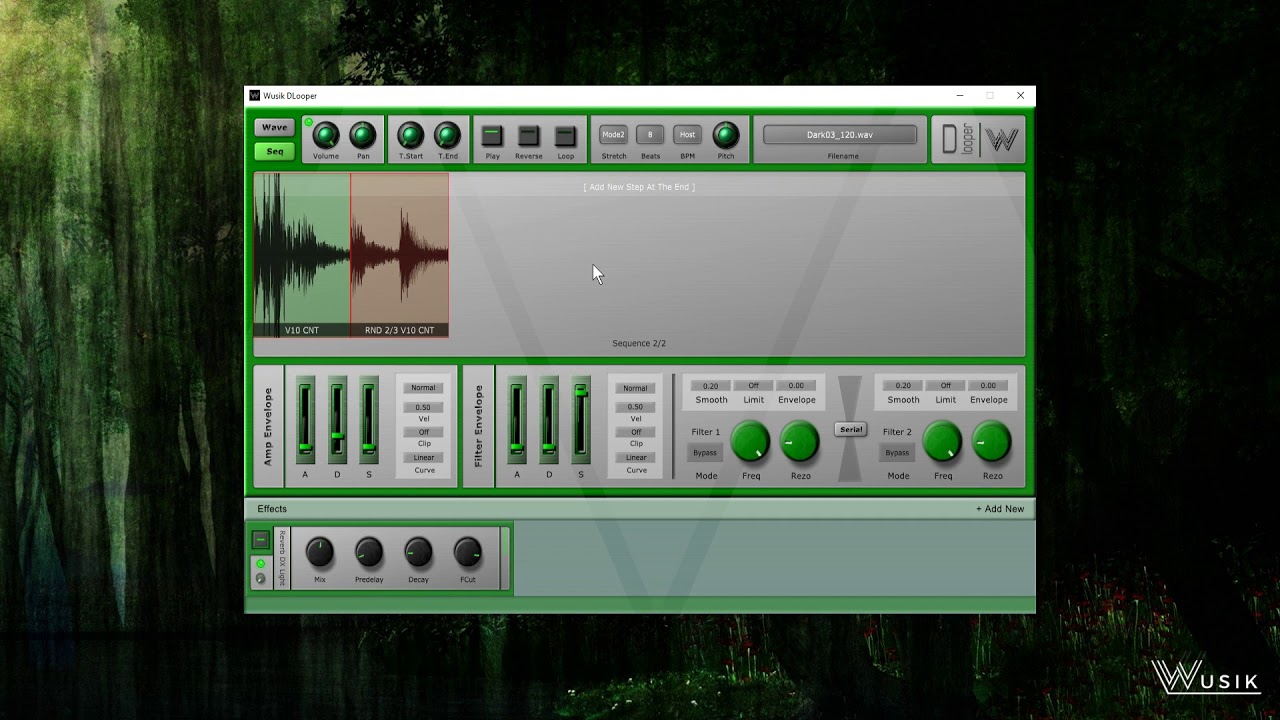Click Filter 2 Envelope value 0.00
1280x720 pixels.
988,386
